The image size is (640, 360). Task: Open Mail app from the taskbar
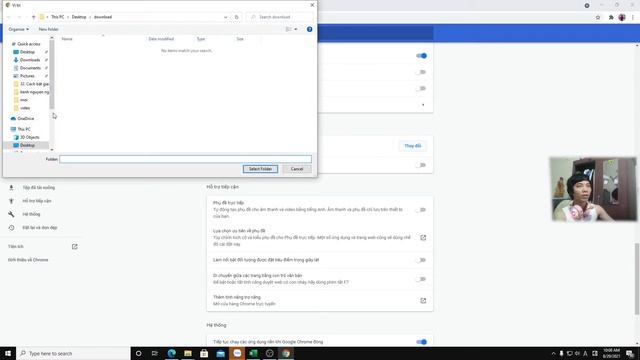coord(220,353)
